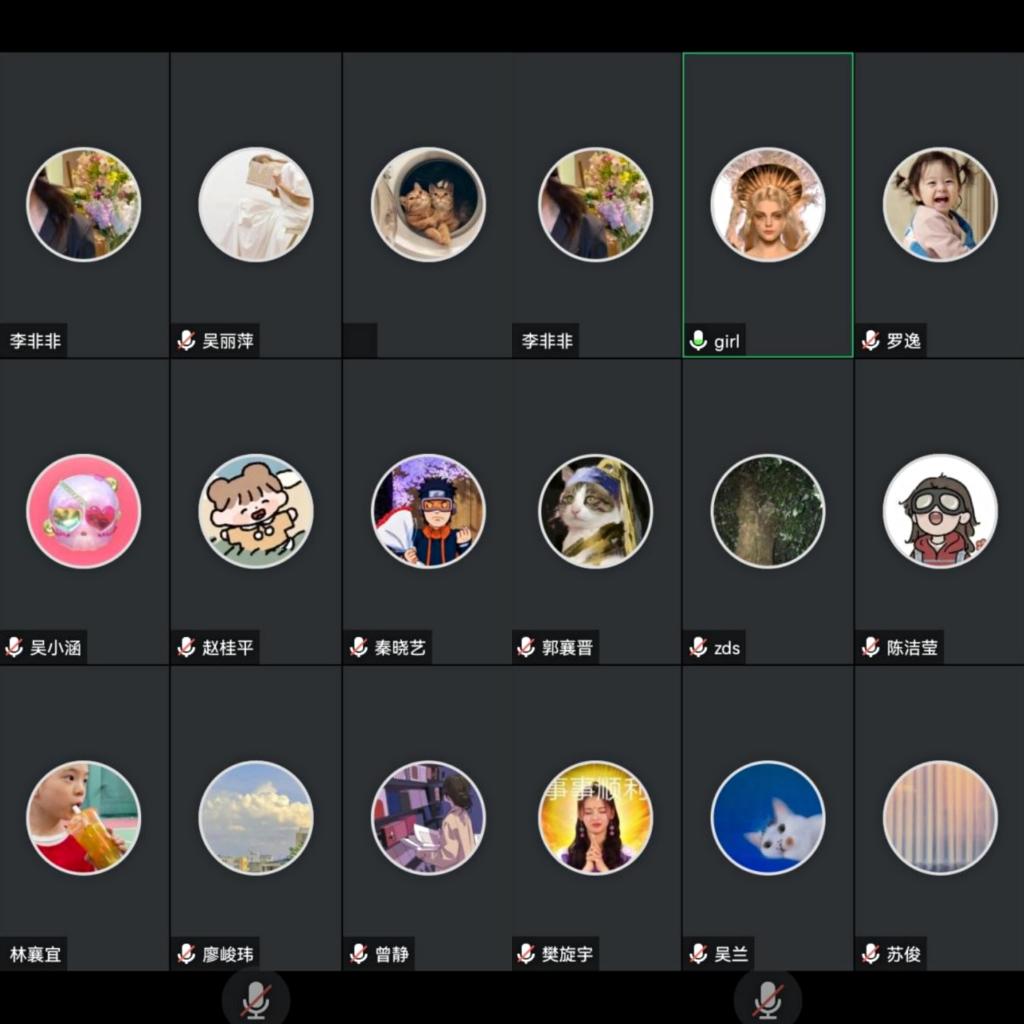The height and width of the screenshot is (1024, 1024).
Task: Open 林襄宜's child drinking juice avatar
Action: coord(84,818)
